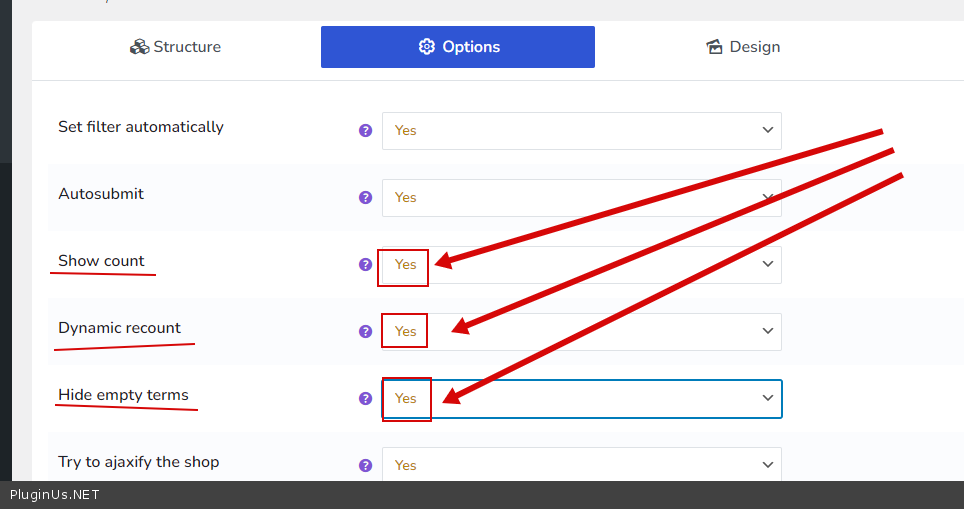
Task: Click help icon for Set filter automatically
Action: [x=365, y=130]
